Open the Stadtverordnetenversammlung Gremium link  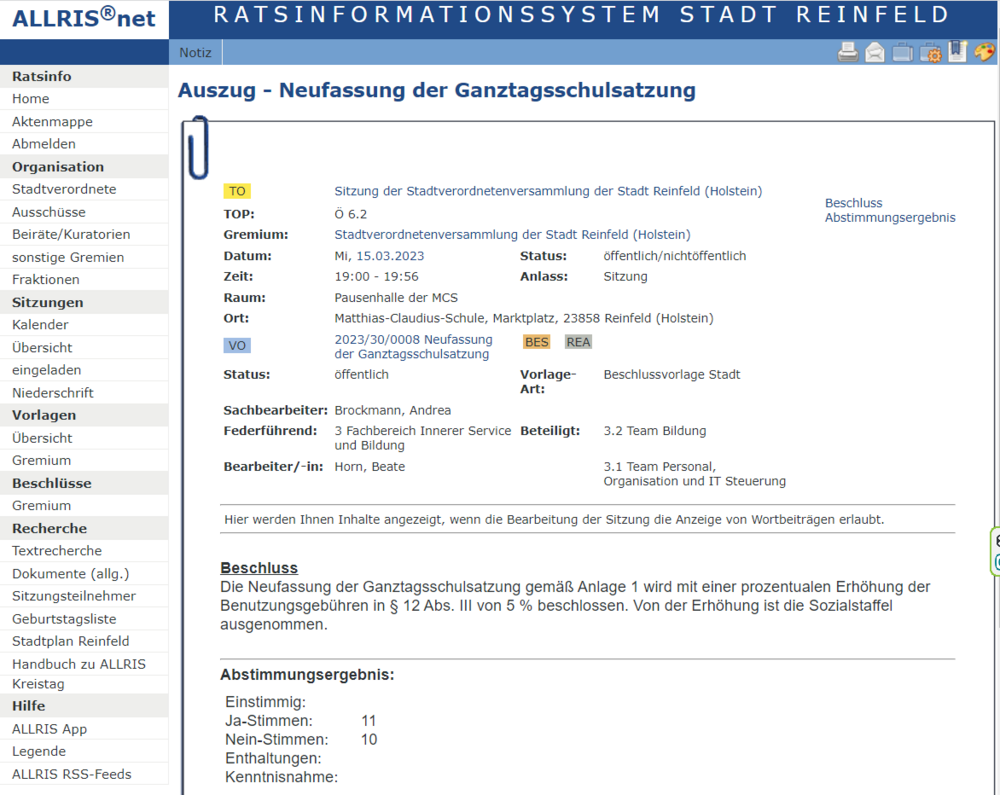pyautogui.click(x=512, y=235)
